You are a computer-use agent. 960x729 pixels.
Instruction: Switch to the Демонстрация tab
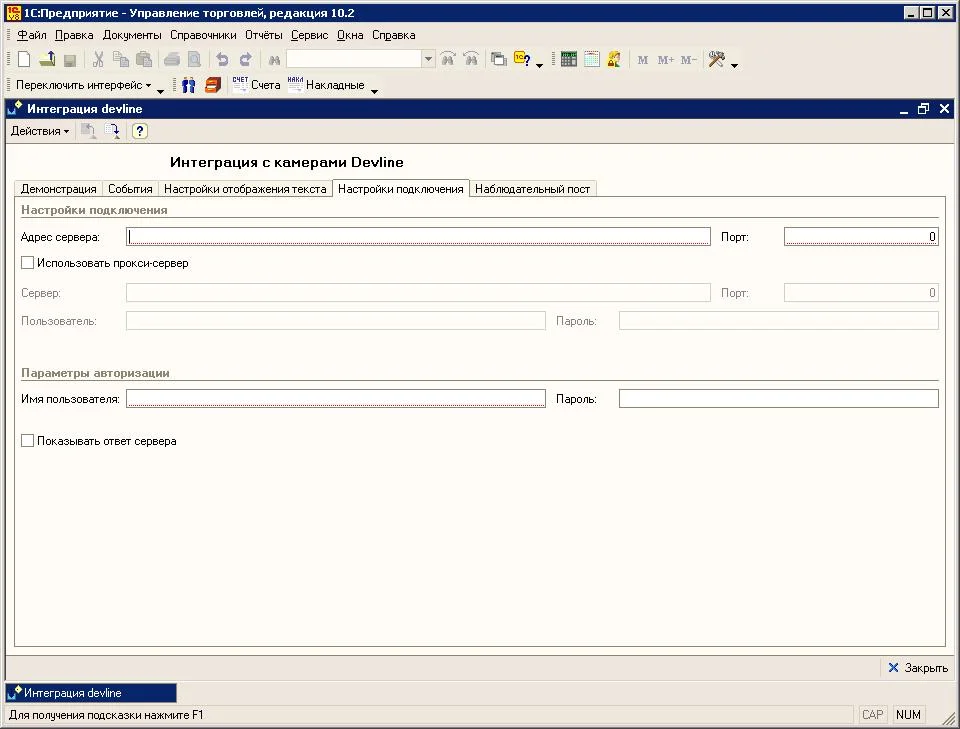point(58,188)
